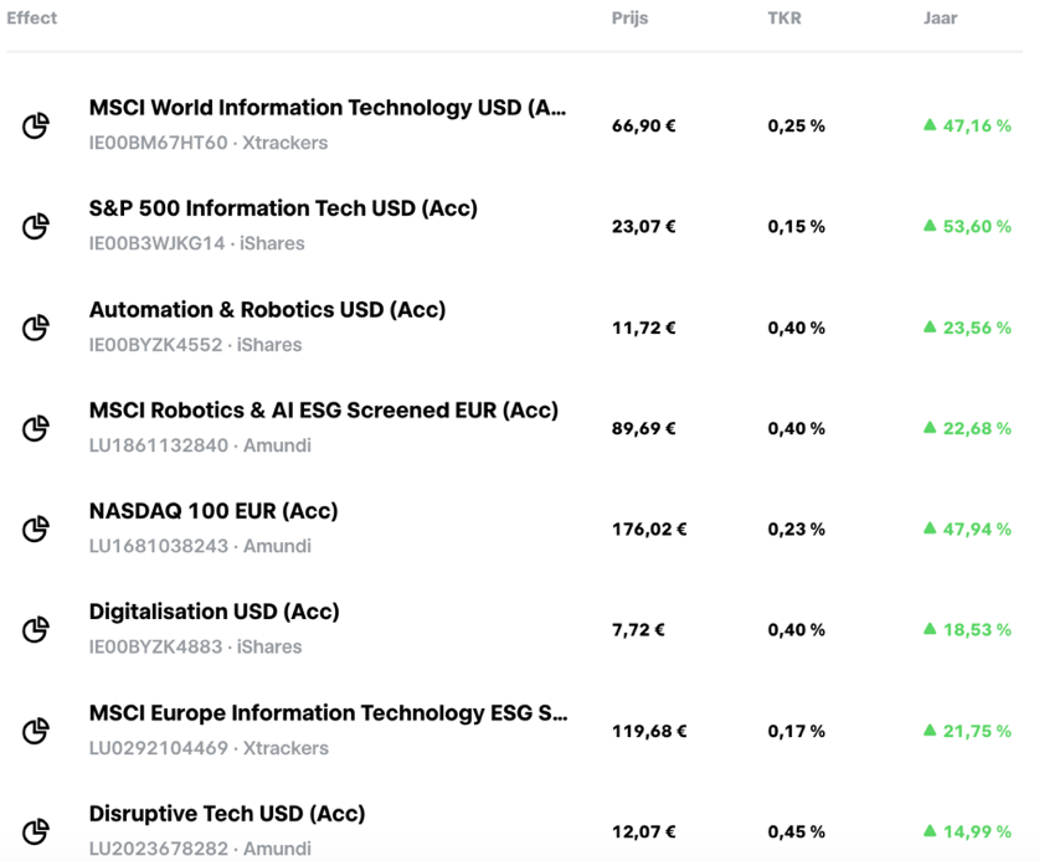Open Disruptive Tech USD (Acc) fund details

click(227, 815)
